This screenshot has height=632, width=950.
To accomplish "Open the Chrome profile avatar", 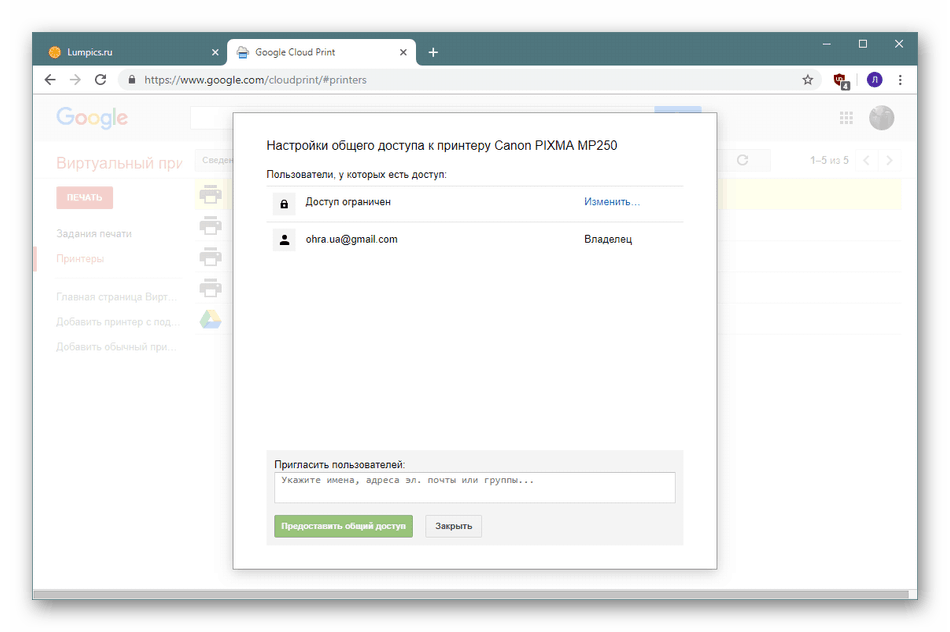I will pos(874,80).
